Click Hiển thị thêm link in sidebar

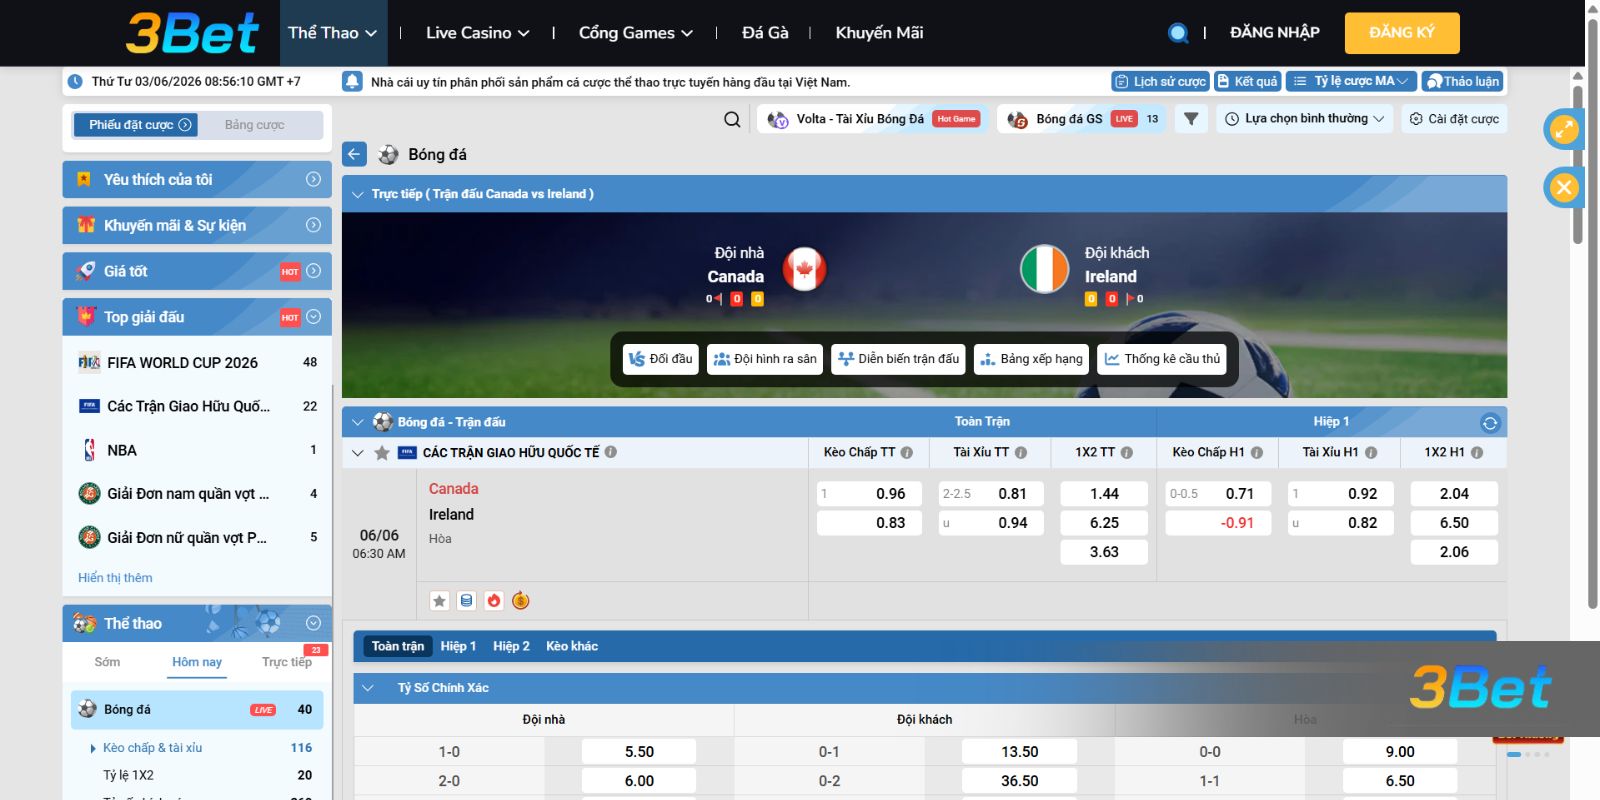(x=115, y=578)
